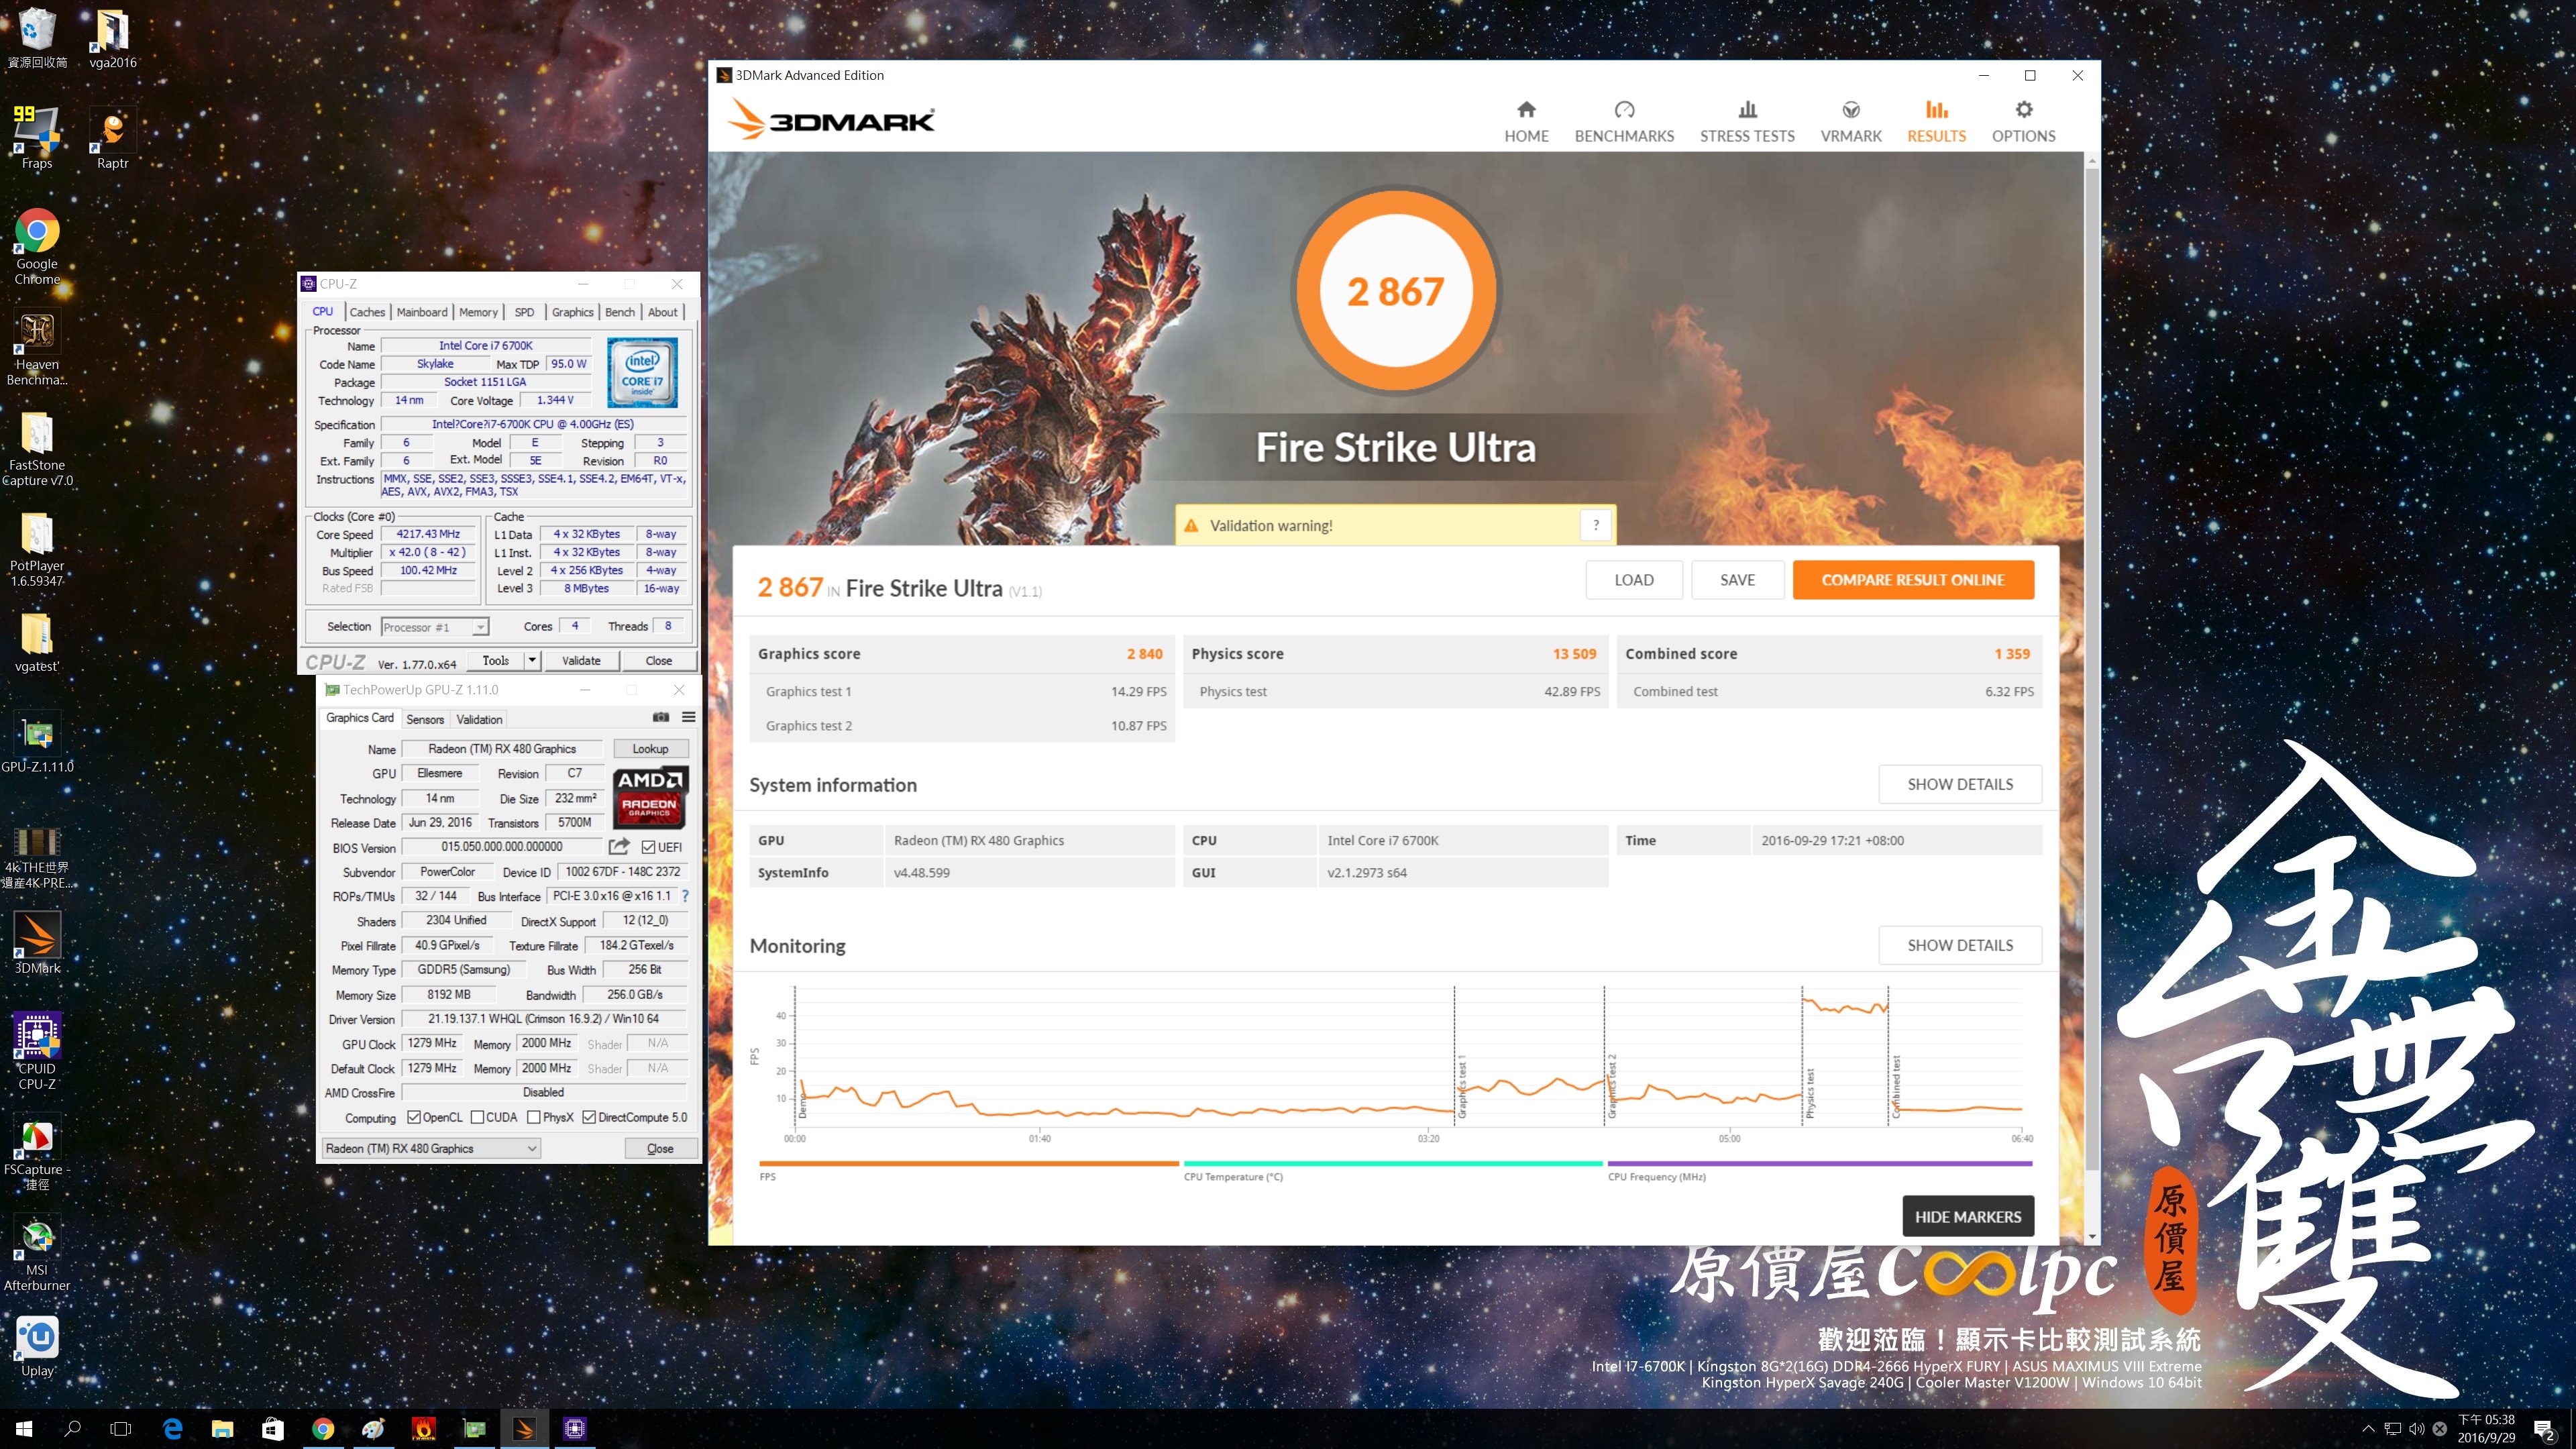Toggle CUDA checkbox in GPU-Z

coord(477,1117)
